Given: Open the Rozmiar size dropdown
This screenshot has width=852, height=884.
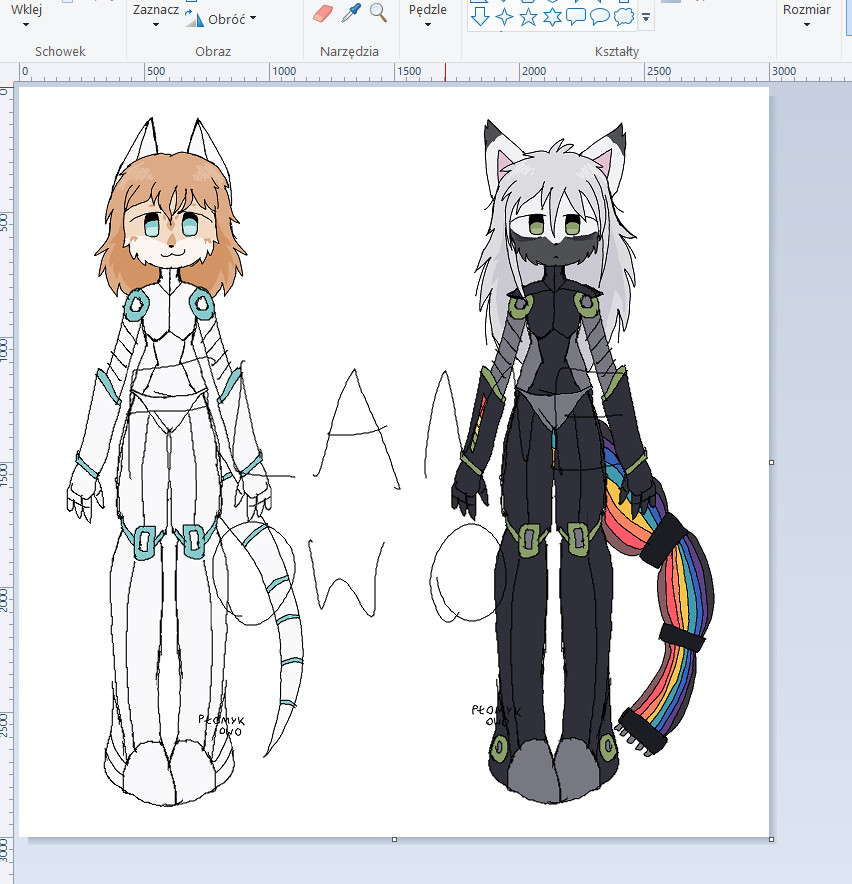Looking at the screenshot, I should coord(806,15).
